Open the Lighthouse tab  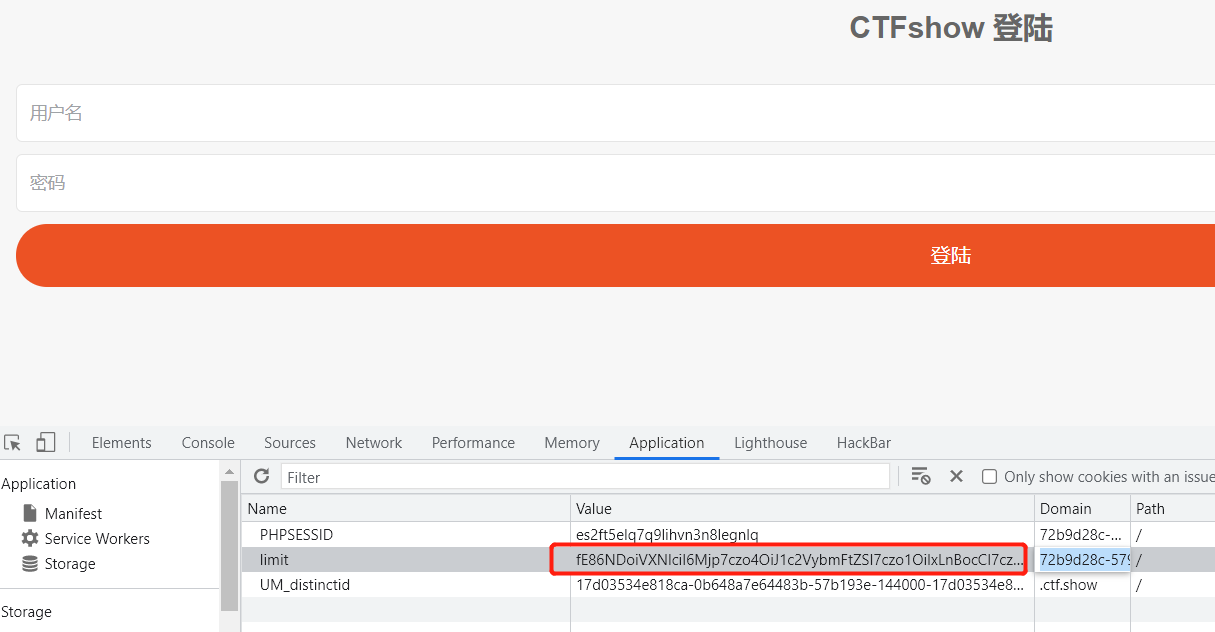pyautogui.click(x=770, y=442)
